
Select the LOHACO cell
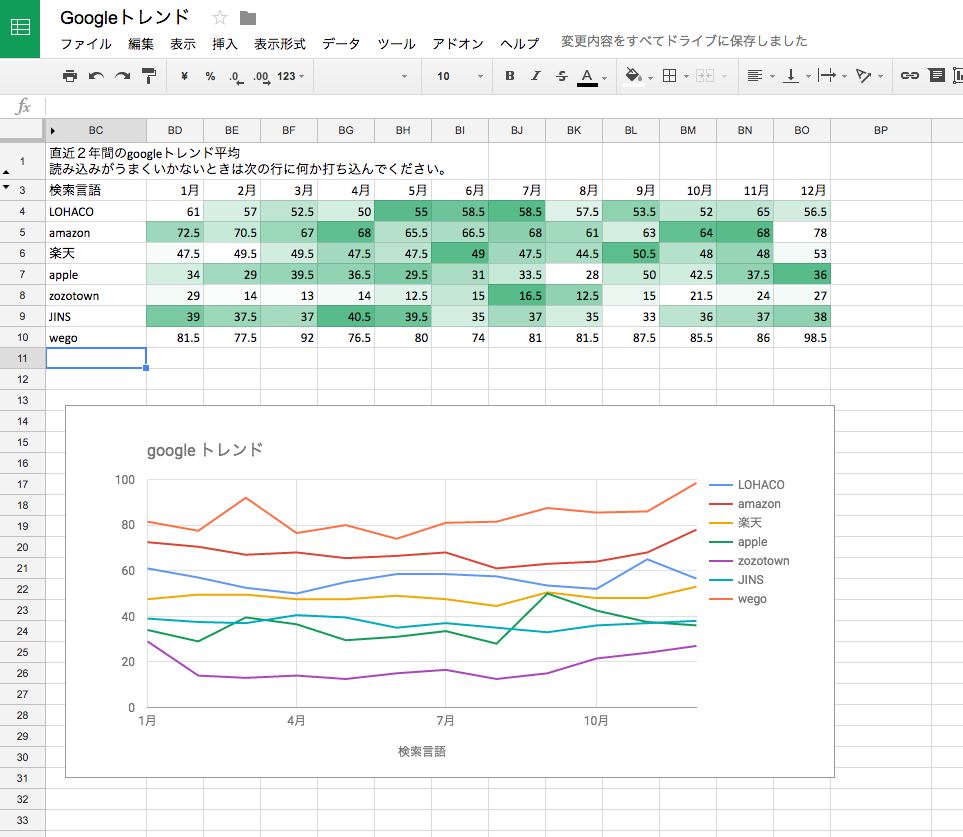[96, 212]
